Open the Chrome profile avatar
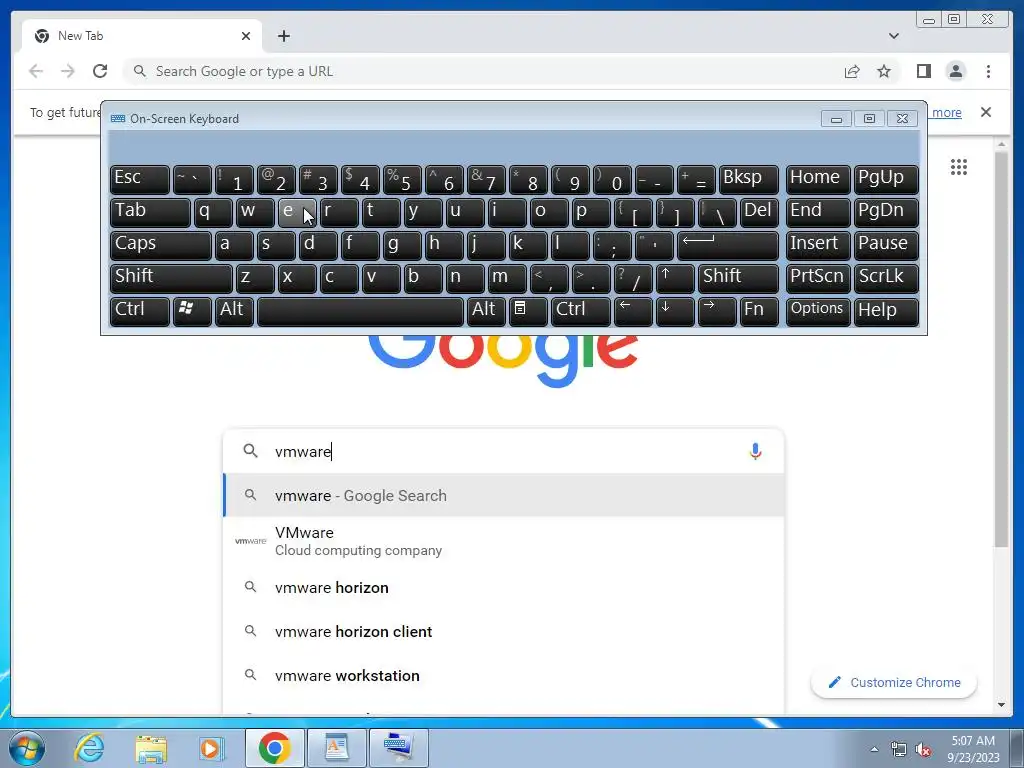The image size is (1024, 768). tap(955, 71)
